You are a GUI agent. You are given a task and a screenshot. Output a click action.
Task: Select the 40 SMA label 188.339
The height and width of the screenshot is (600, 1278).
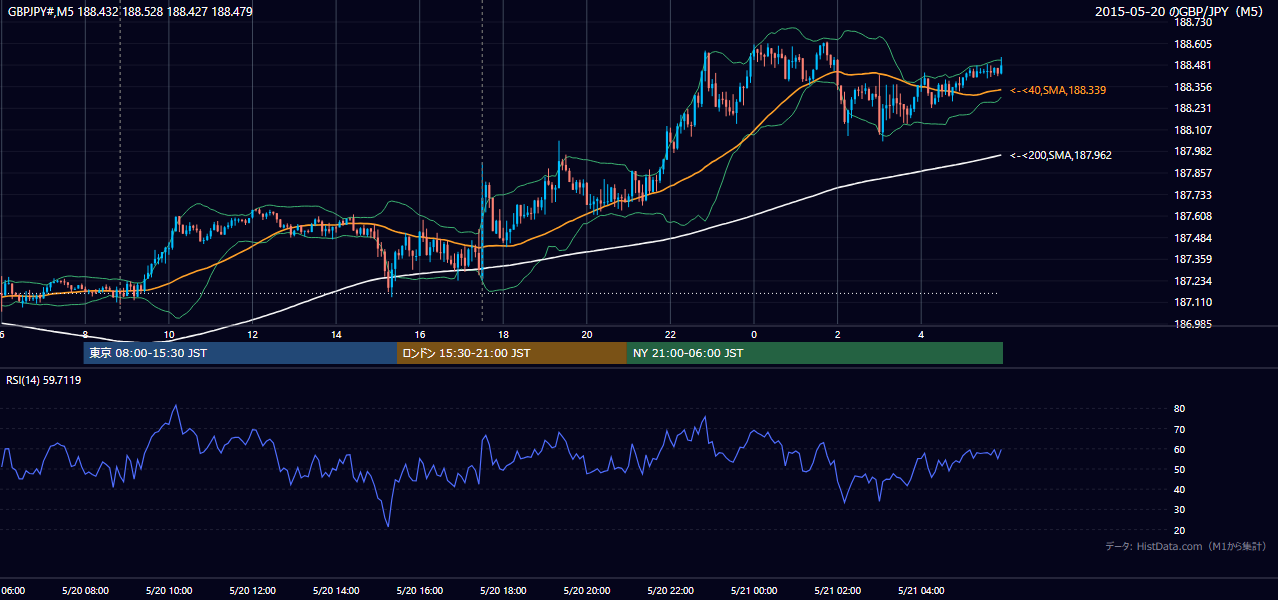coord(1059,90)
